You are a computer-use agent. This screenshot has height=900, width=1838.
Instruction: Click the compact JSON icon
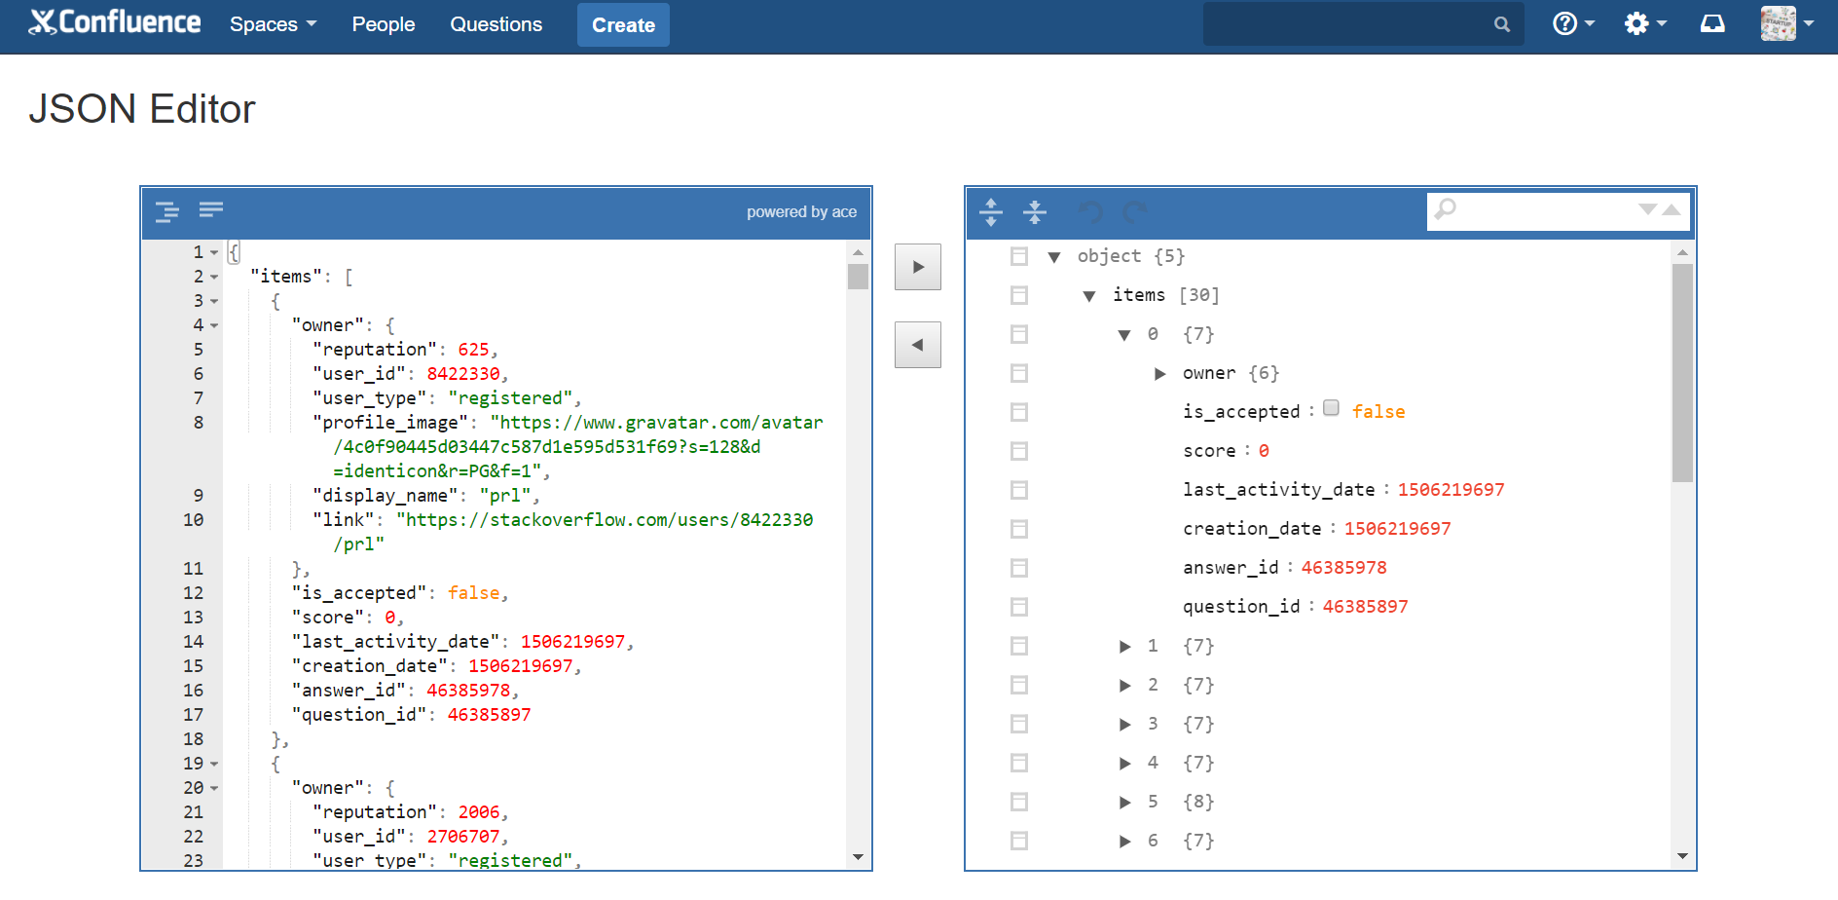211,210
